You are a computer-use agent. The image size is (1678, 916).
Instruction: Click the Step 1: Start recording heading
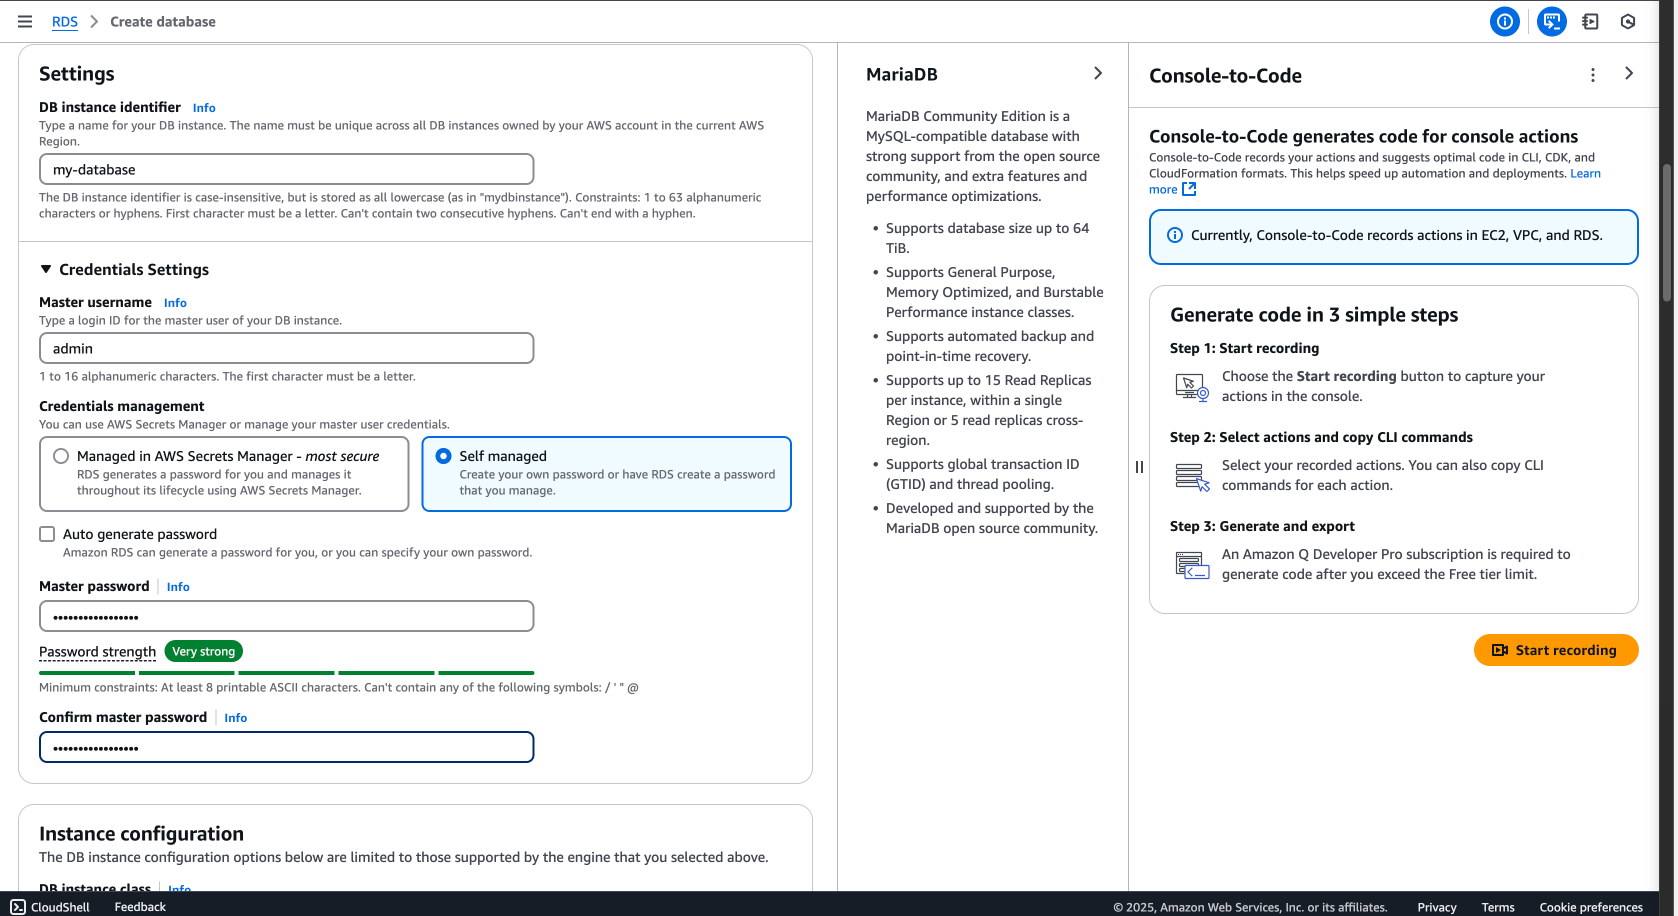[x=1244, y=348]
